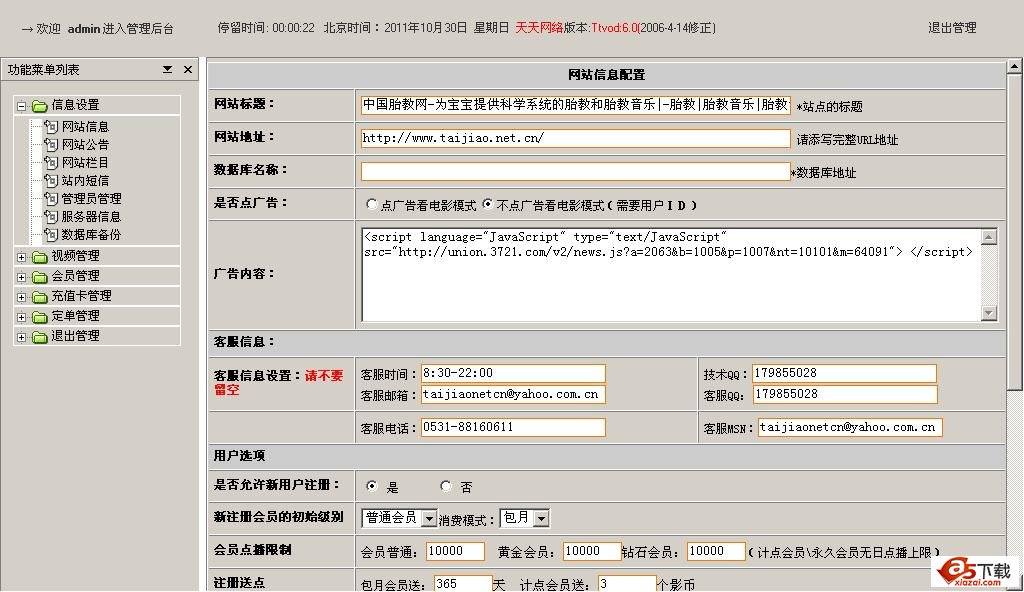
Task: Open 网站栏目 in the menu tree
Action: pos(85,163)
